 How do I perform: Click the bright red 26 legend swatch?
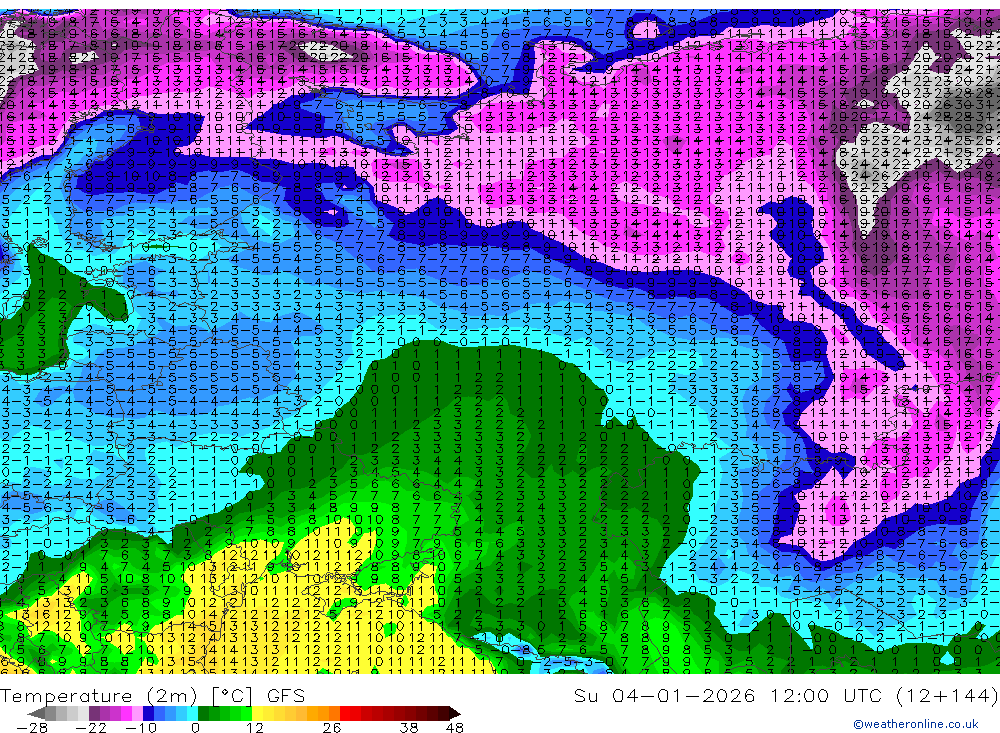coord(345,713)
